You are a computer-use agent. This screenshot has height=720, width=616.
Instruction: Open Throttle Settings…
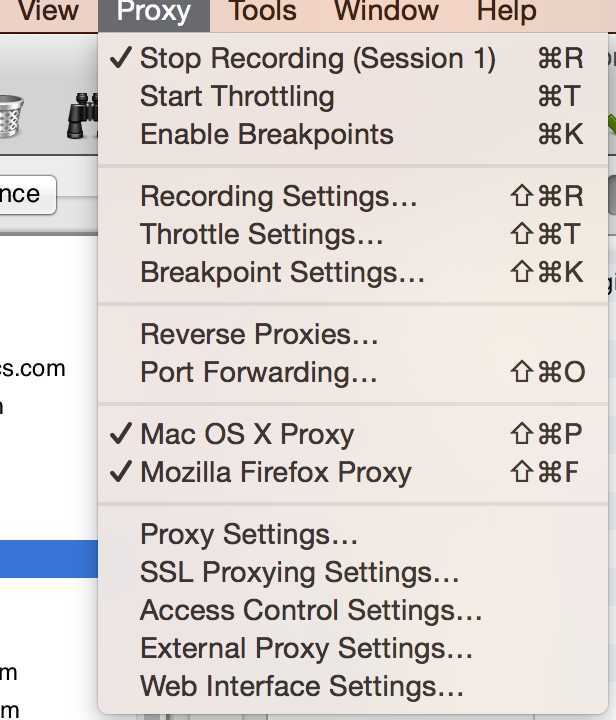pyautogui.click(x=353, y=234)
